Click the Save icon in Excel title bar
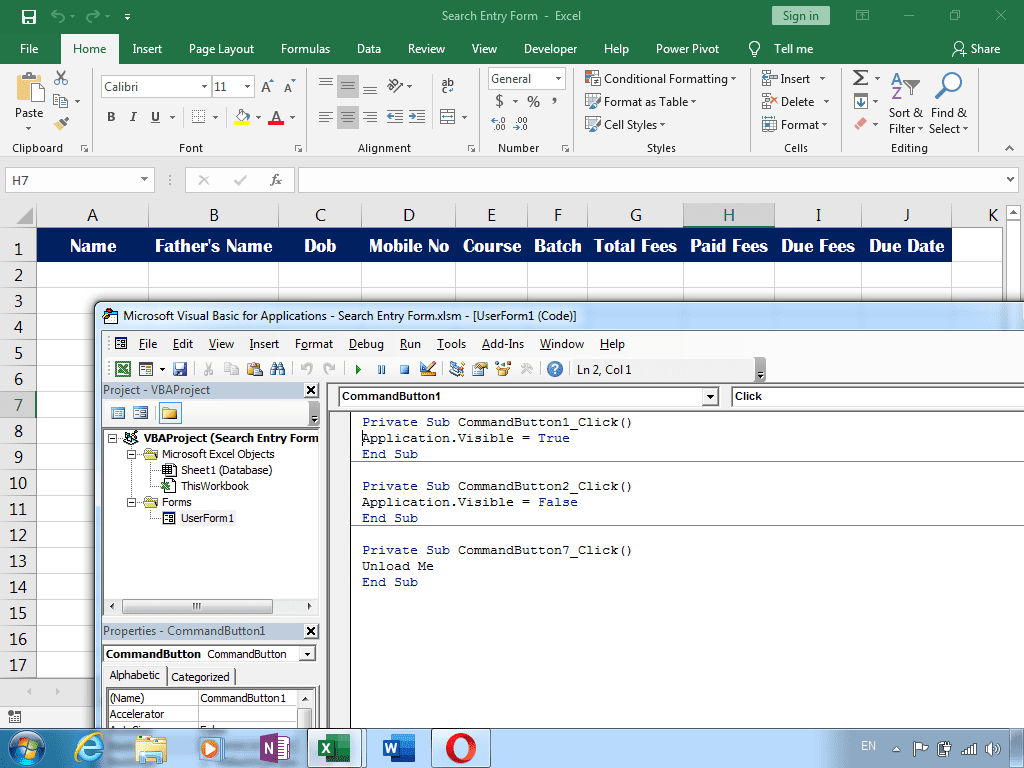 pyautogui.click(x=29, y=16)
